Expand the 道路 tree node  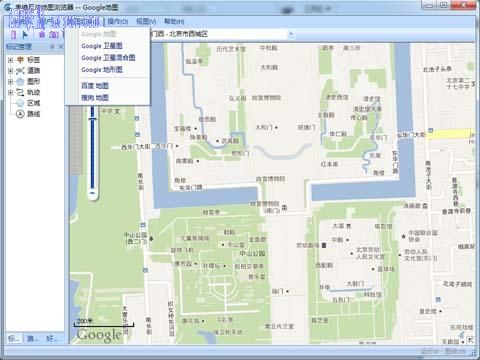click(x=10, y=71)
